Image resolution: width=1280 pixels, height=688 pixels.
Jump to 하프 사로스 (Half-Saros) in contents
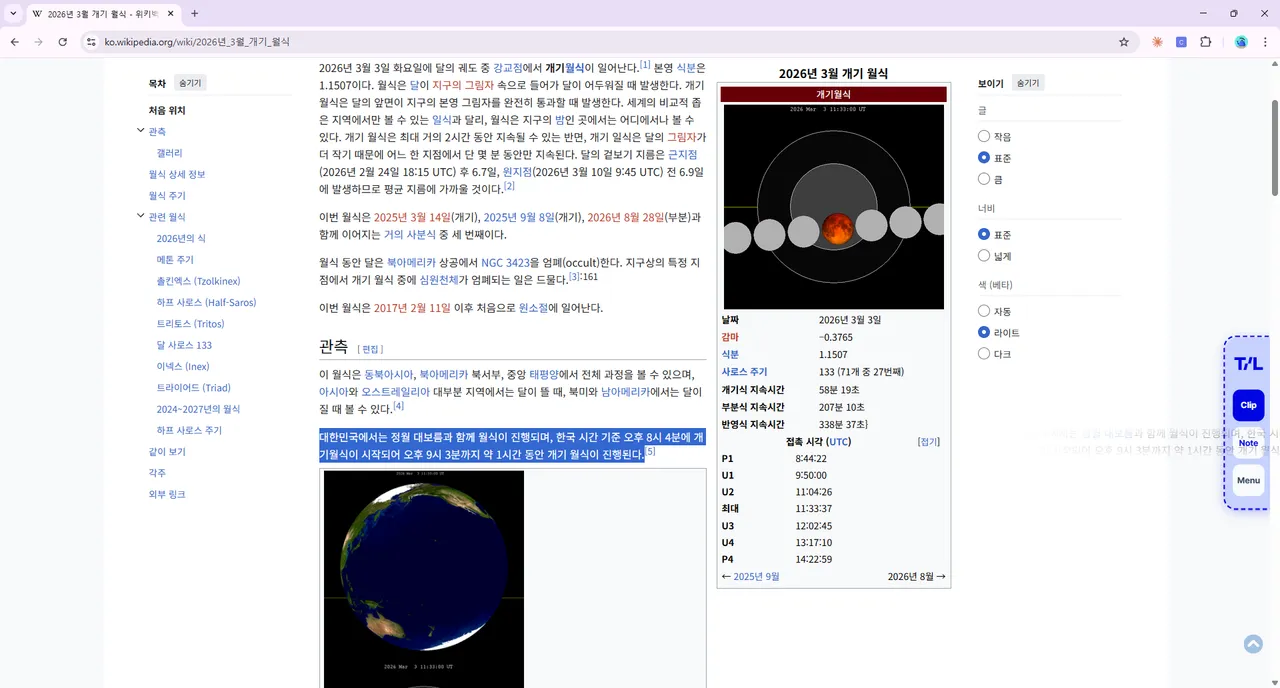click(x=206, y=302)
